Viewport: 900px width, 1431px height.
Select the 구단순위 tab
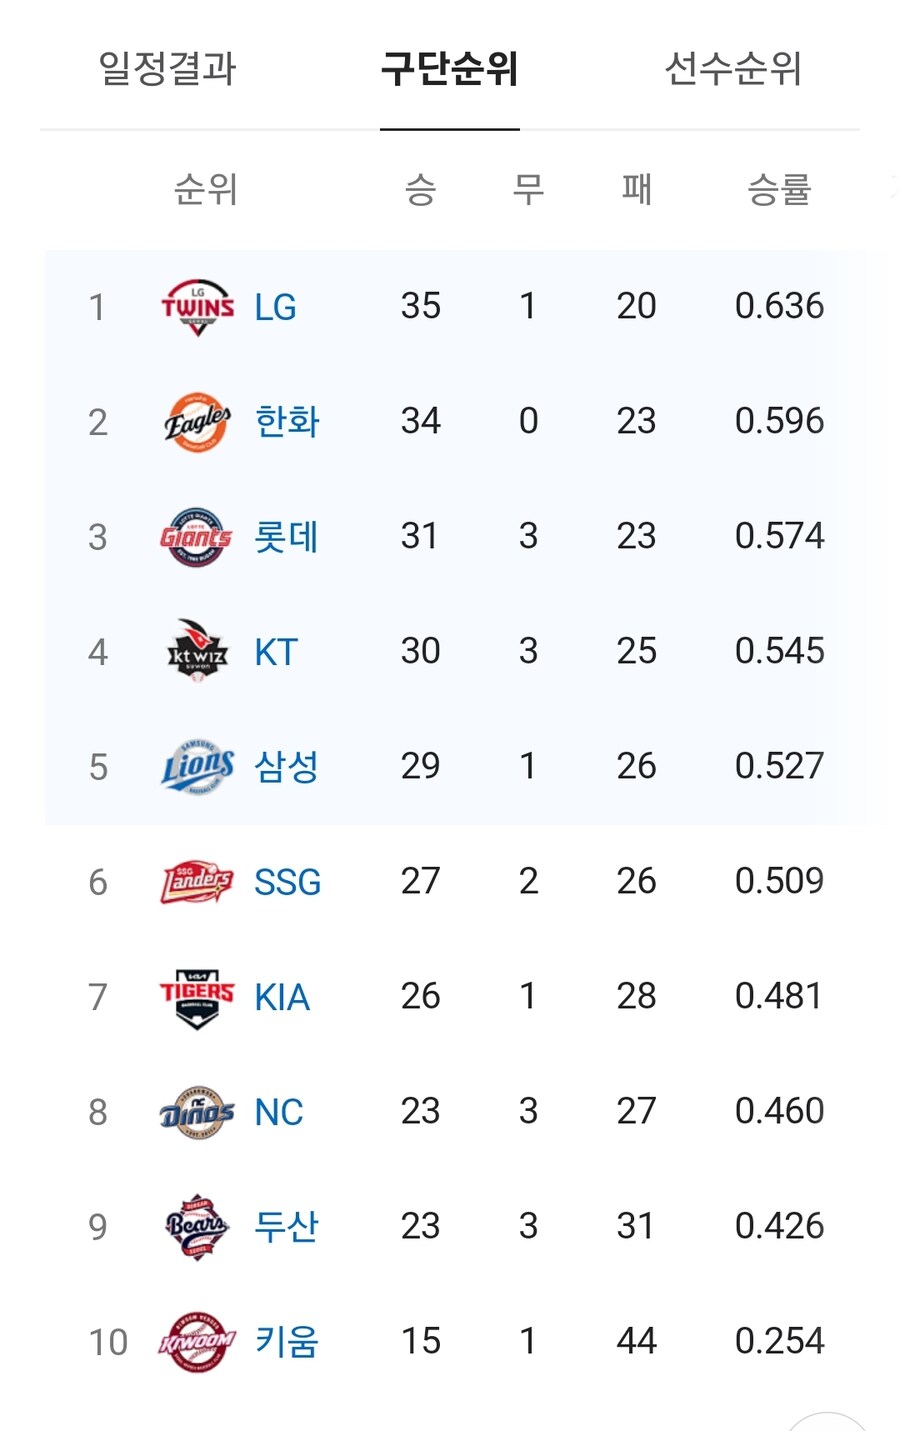(x=450, y=68)
